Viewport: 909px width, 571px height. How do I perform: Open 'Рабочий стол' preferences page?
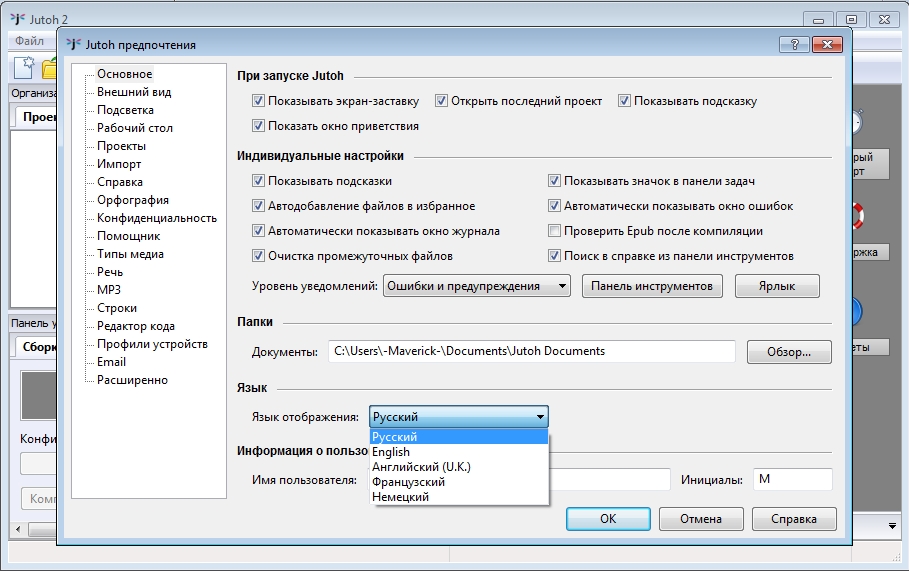point(134,128)
